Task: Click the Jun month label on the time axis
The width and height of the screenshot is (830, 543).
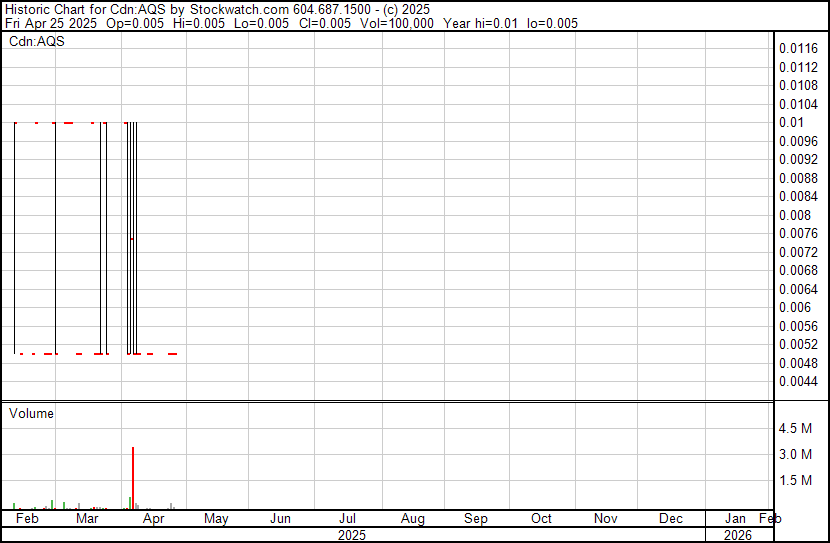Action: coord(281,518)
